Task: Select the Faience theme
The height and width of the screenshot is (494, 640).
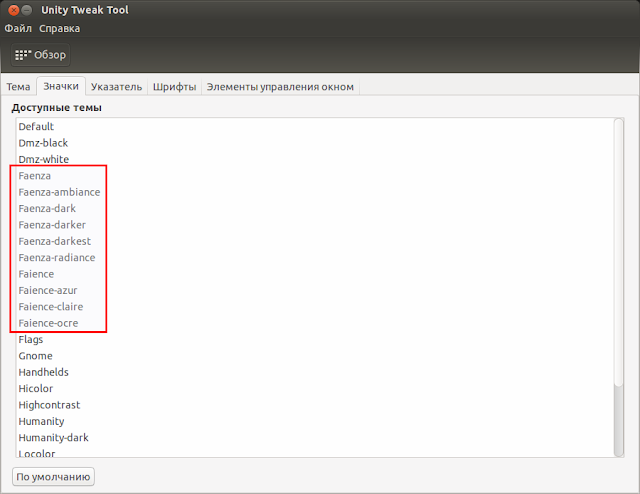Action: [315, 274]
